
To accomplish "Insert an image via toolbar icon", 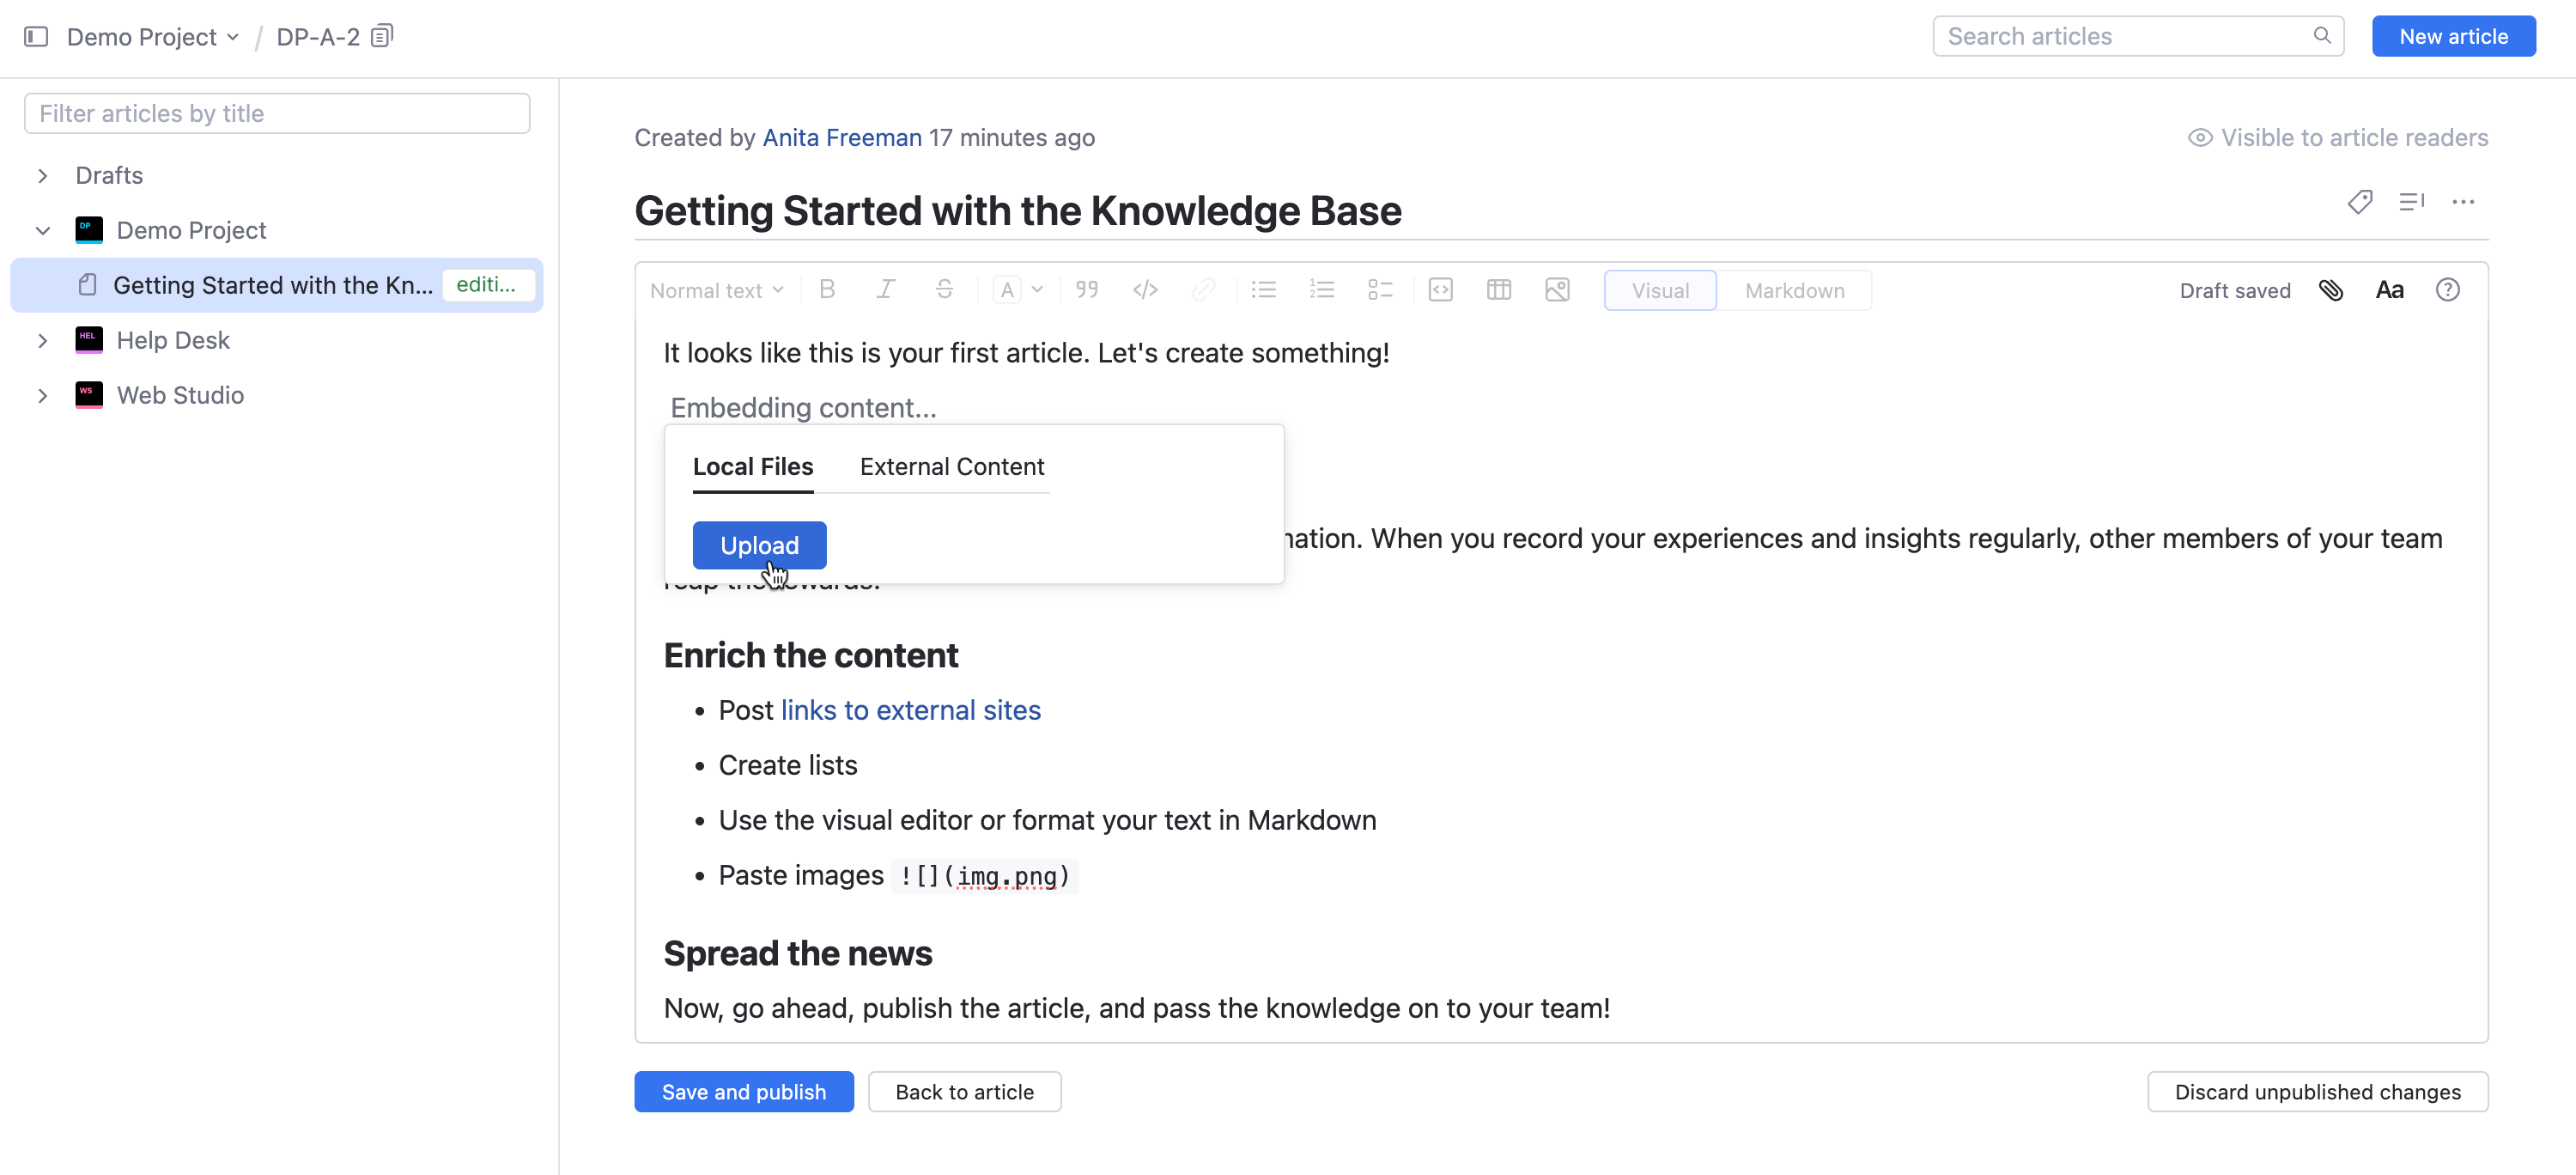I will coord(1557,290).
